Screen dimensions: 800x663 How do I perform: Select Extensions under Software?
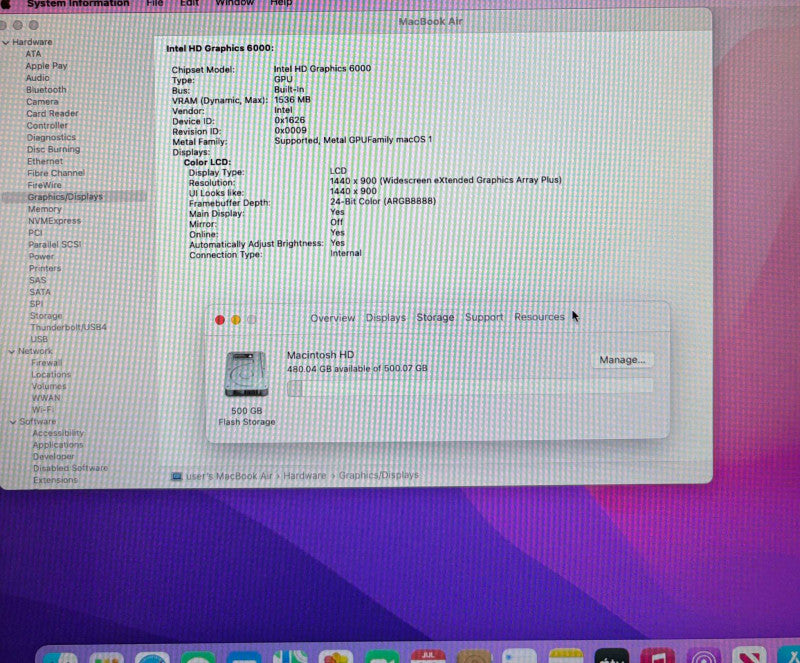(x=55, y=480)
